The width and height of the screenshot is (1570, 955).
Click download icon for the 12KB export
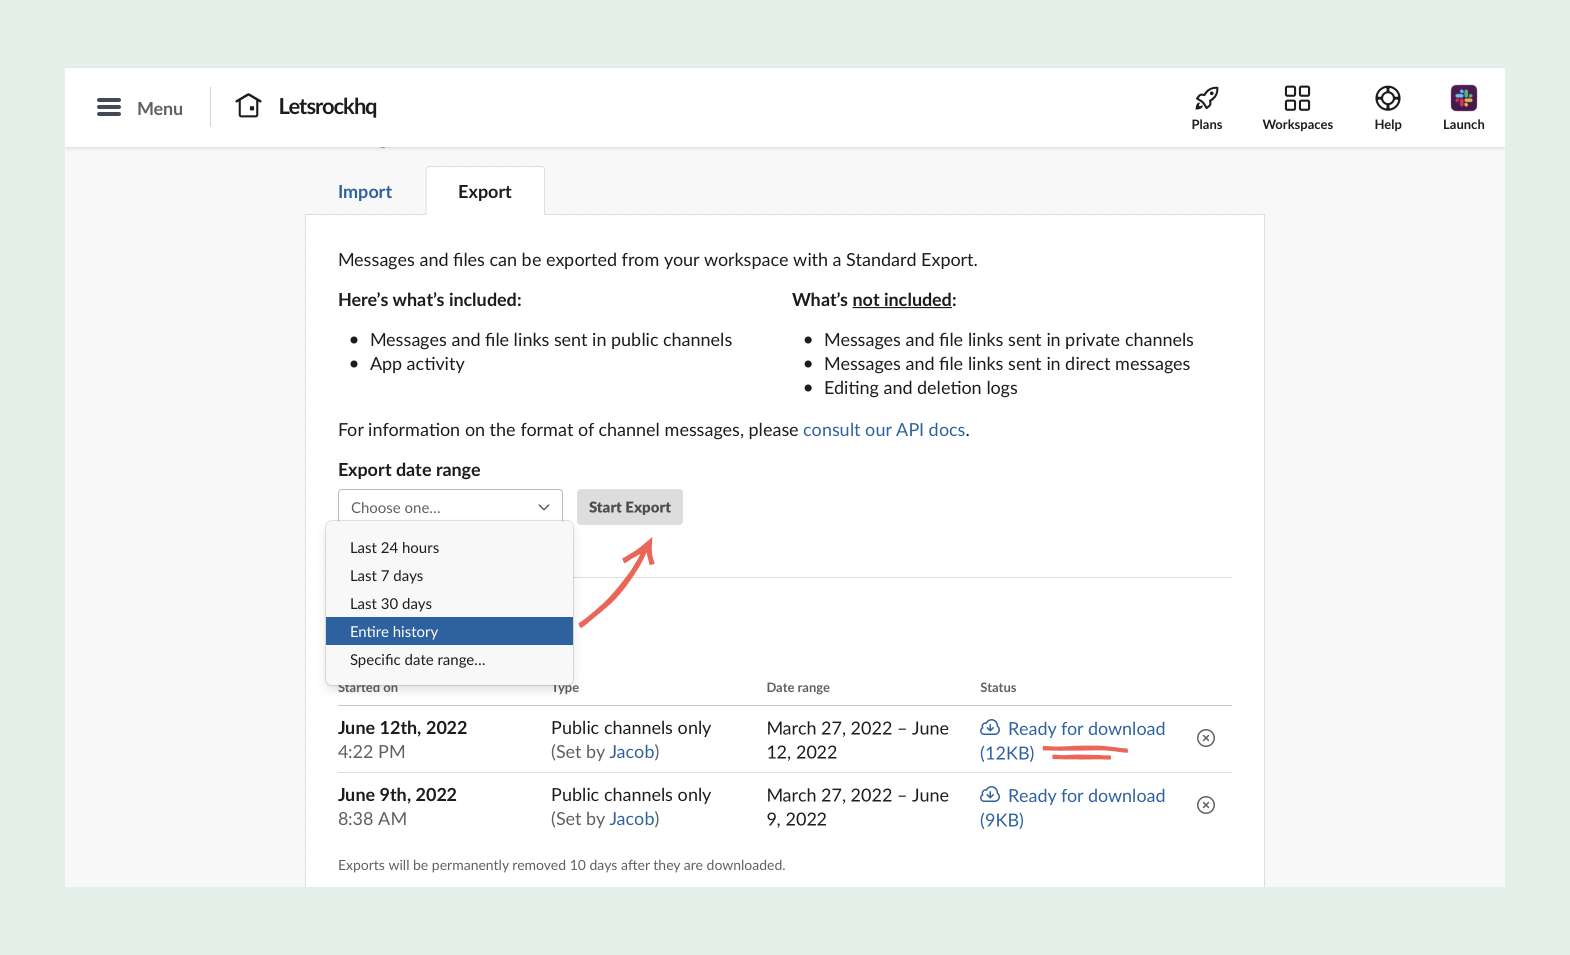tap(990, 728)
